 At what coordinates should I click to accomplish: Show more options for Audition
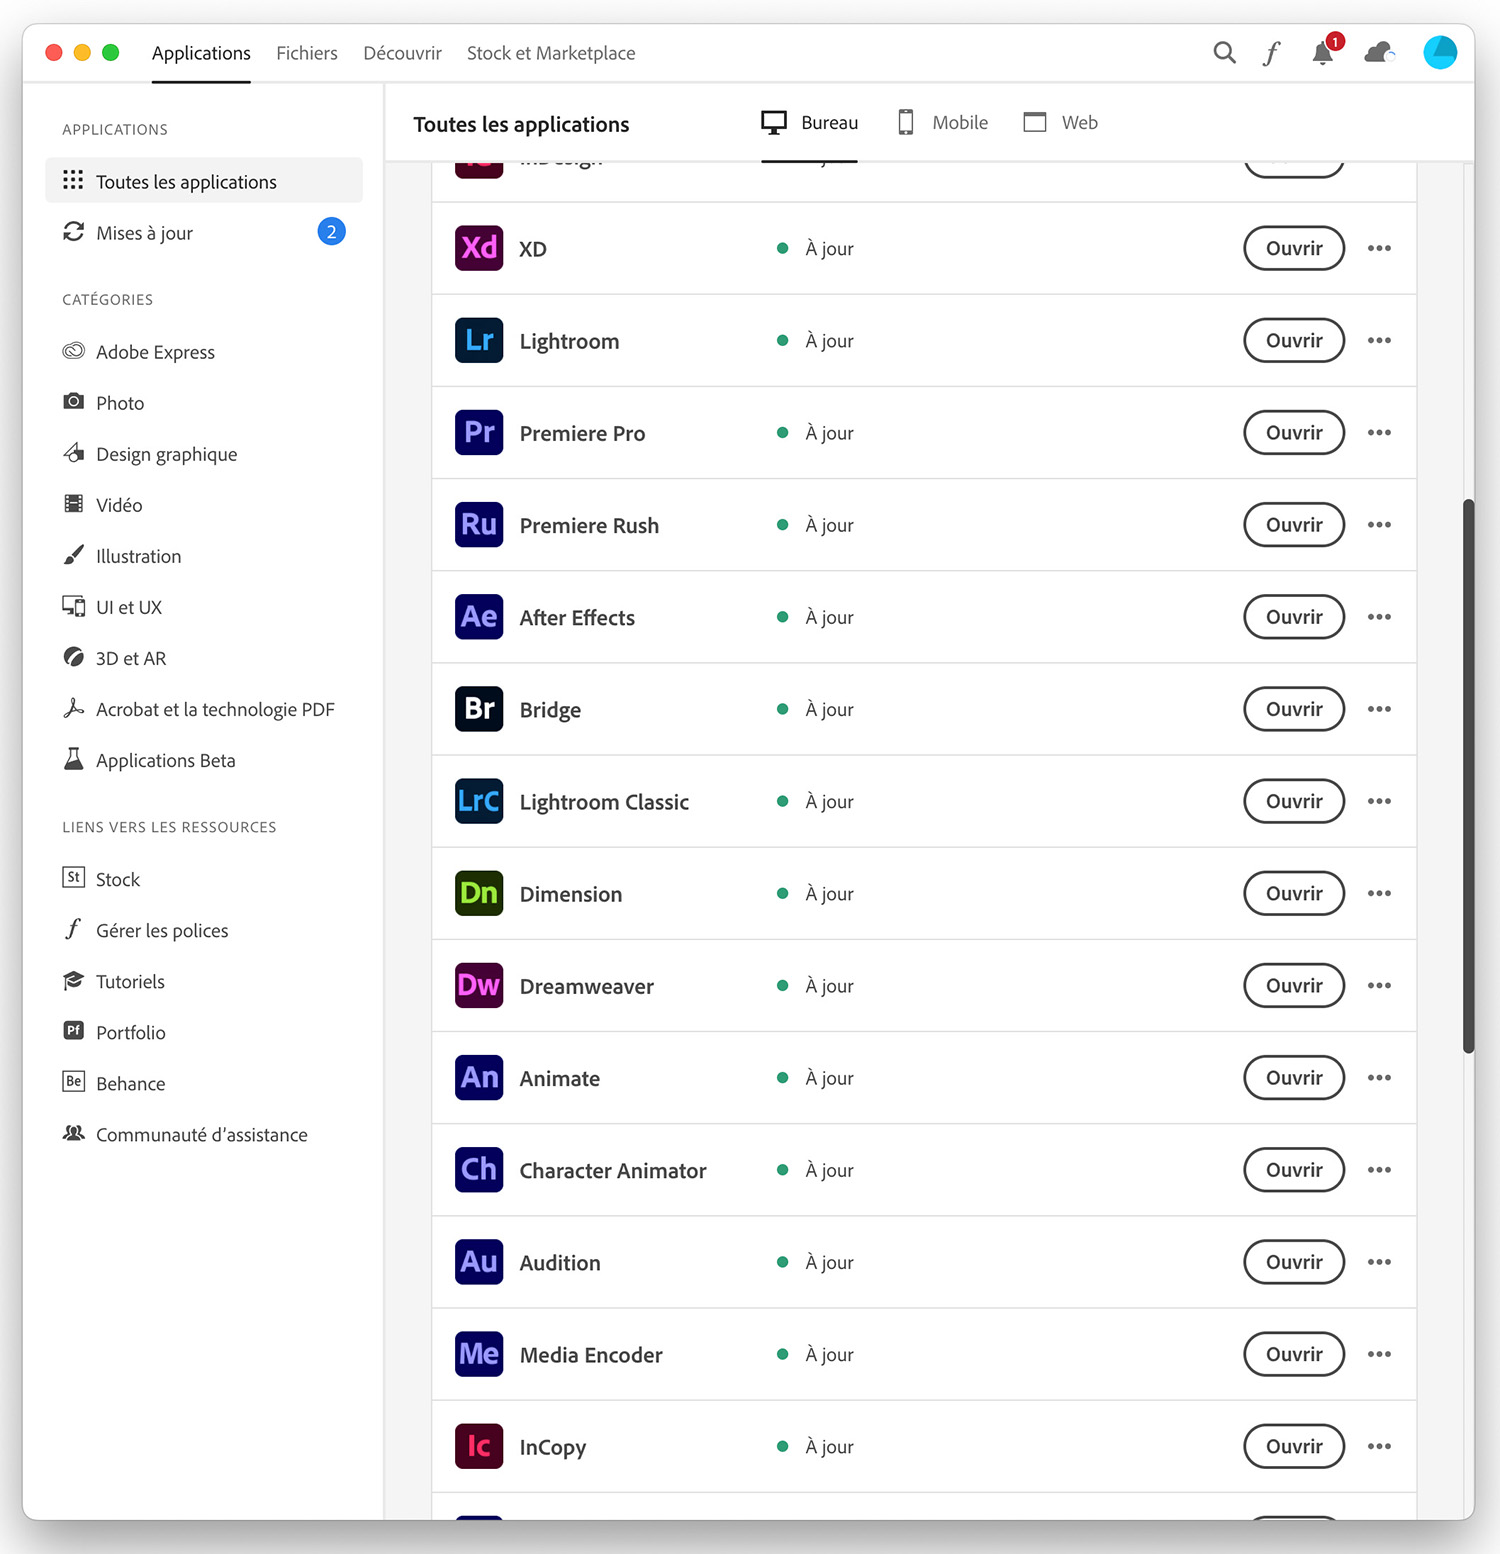pyautogui.click(x=1379, y=1262)
